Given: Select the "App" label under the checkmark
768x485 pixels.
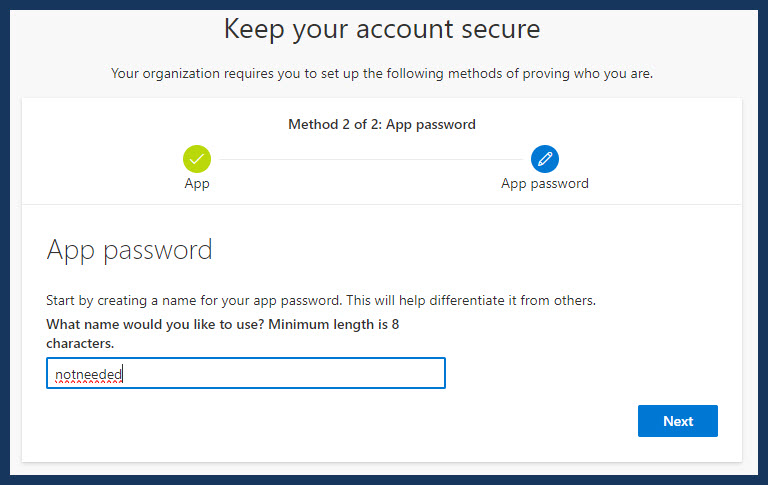Looking at the screenshot, I should point(197,184).
